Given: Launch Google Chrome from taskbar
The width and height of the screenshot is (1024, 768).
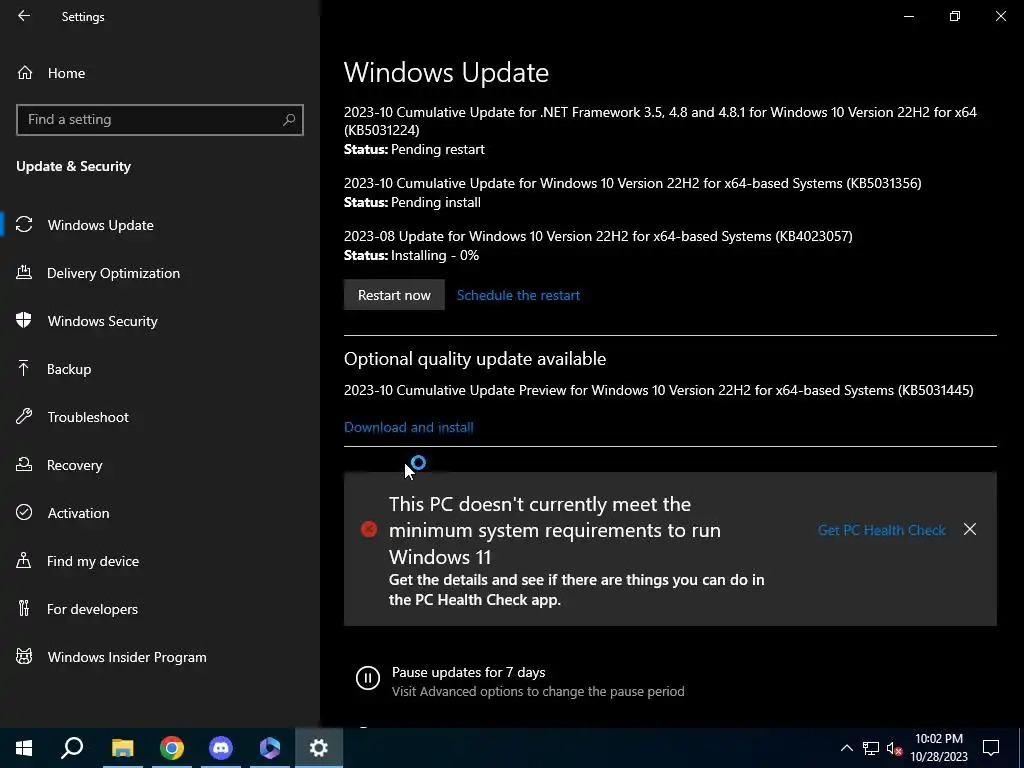Looking at the screenshot, I should pyautogui.click(x=172, y=748).
